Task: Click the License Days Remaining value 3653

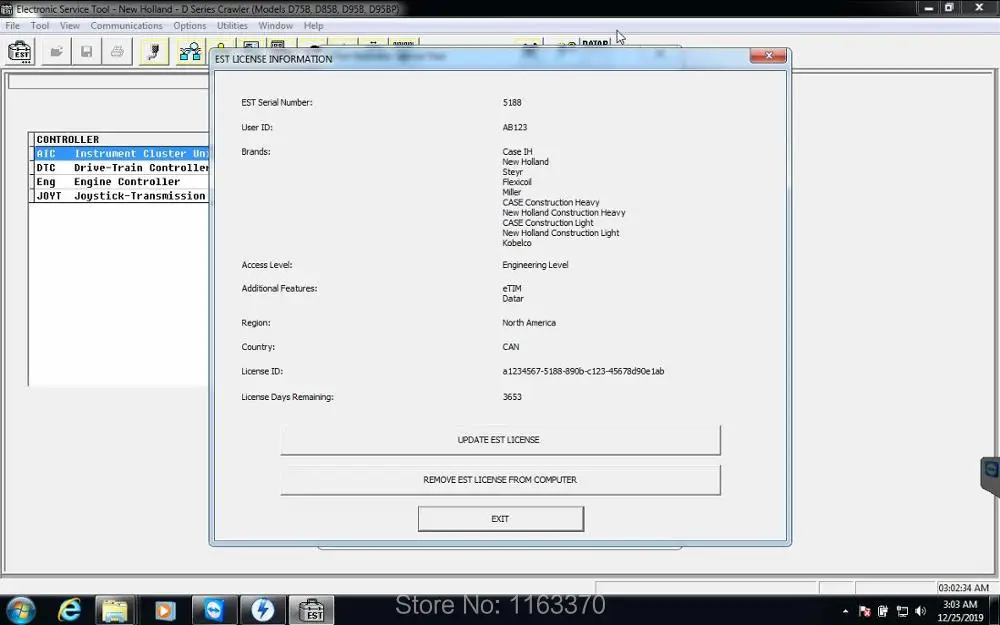Action: [512, 397]
